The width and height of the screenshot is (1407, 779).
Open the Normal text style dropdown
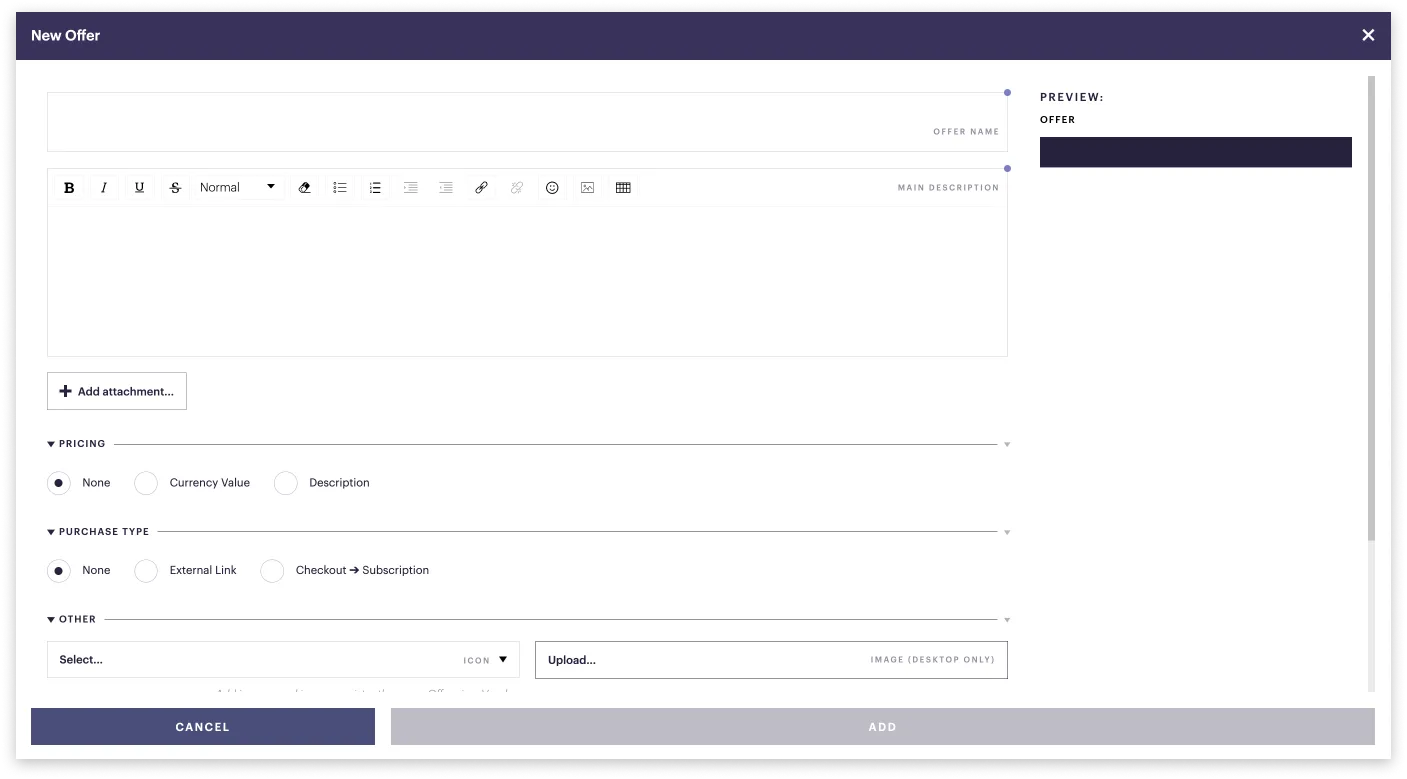(238, 188)
